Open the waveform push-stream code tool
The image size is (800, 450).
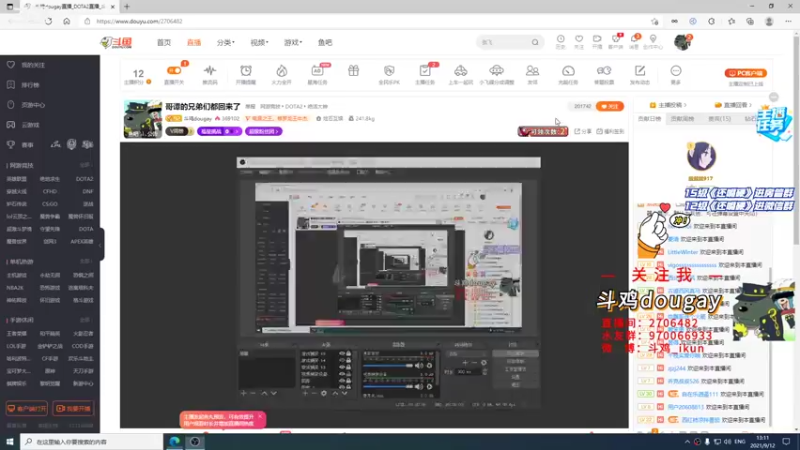[210, 74]
